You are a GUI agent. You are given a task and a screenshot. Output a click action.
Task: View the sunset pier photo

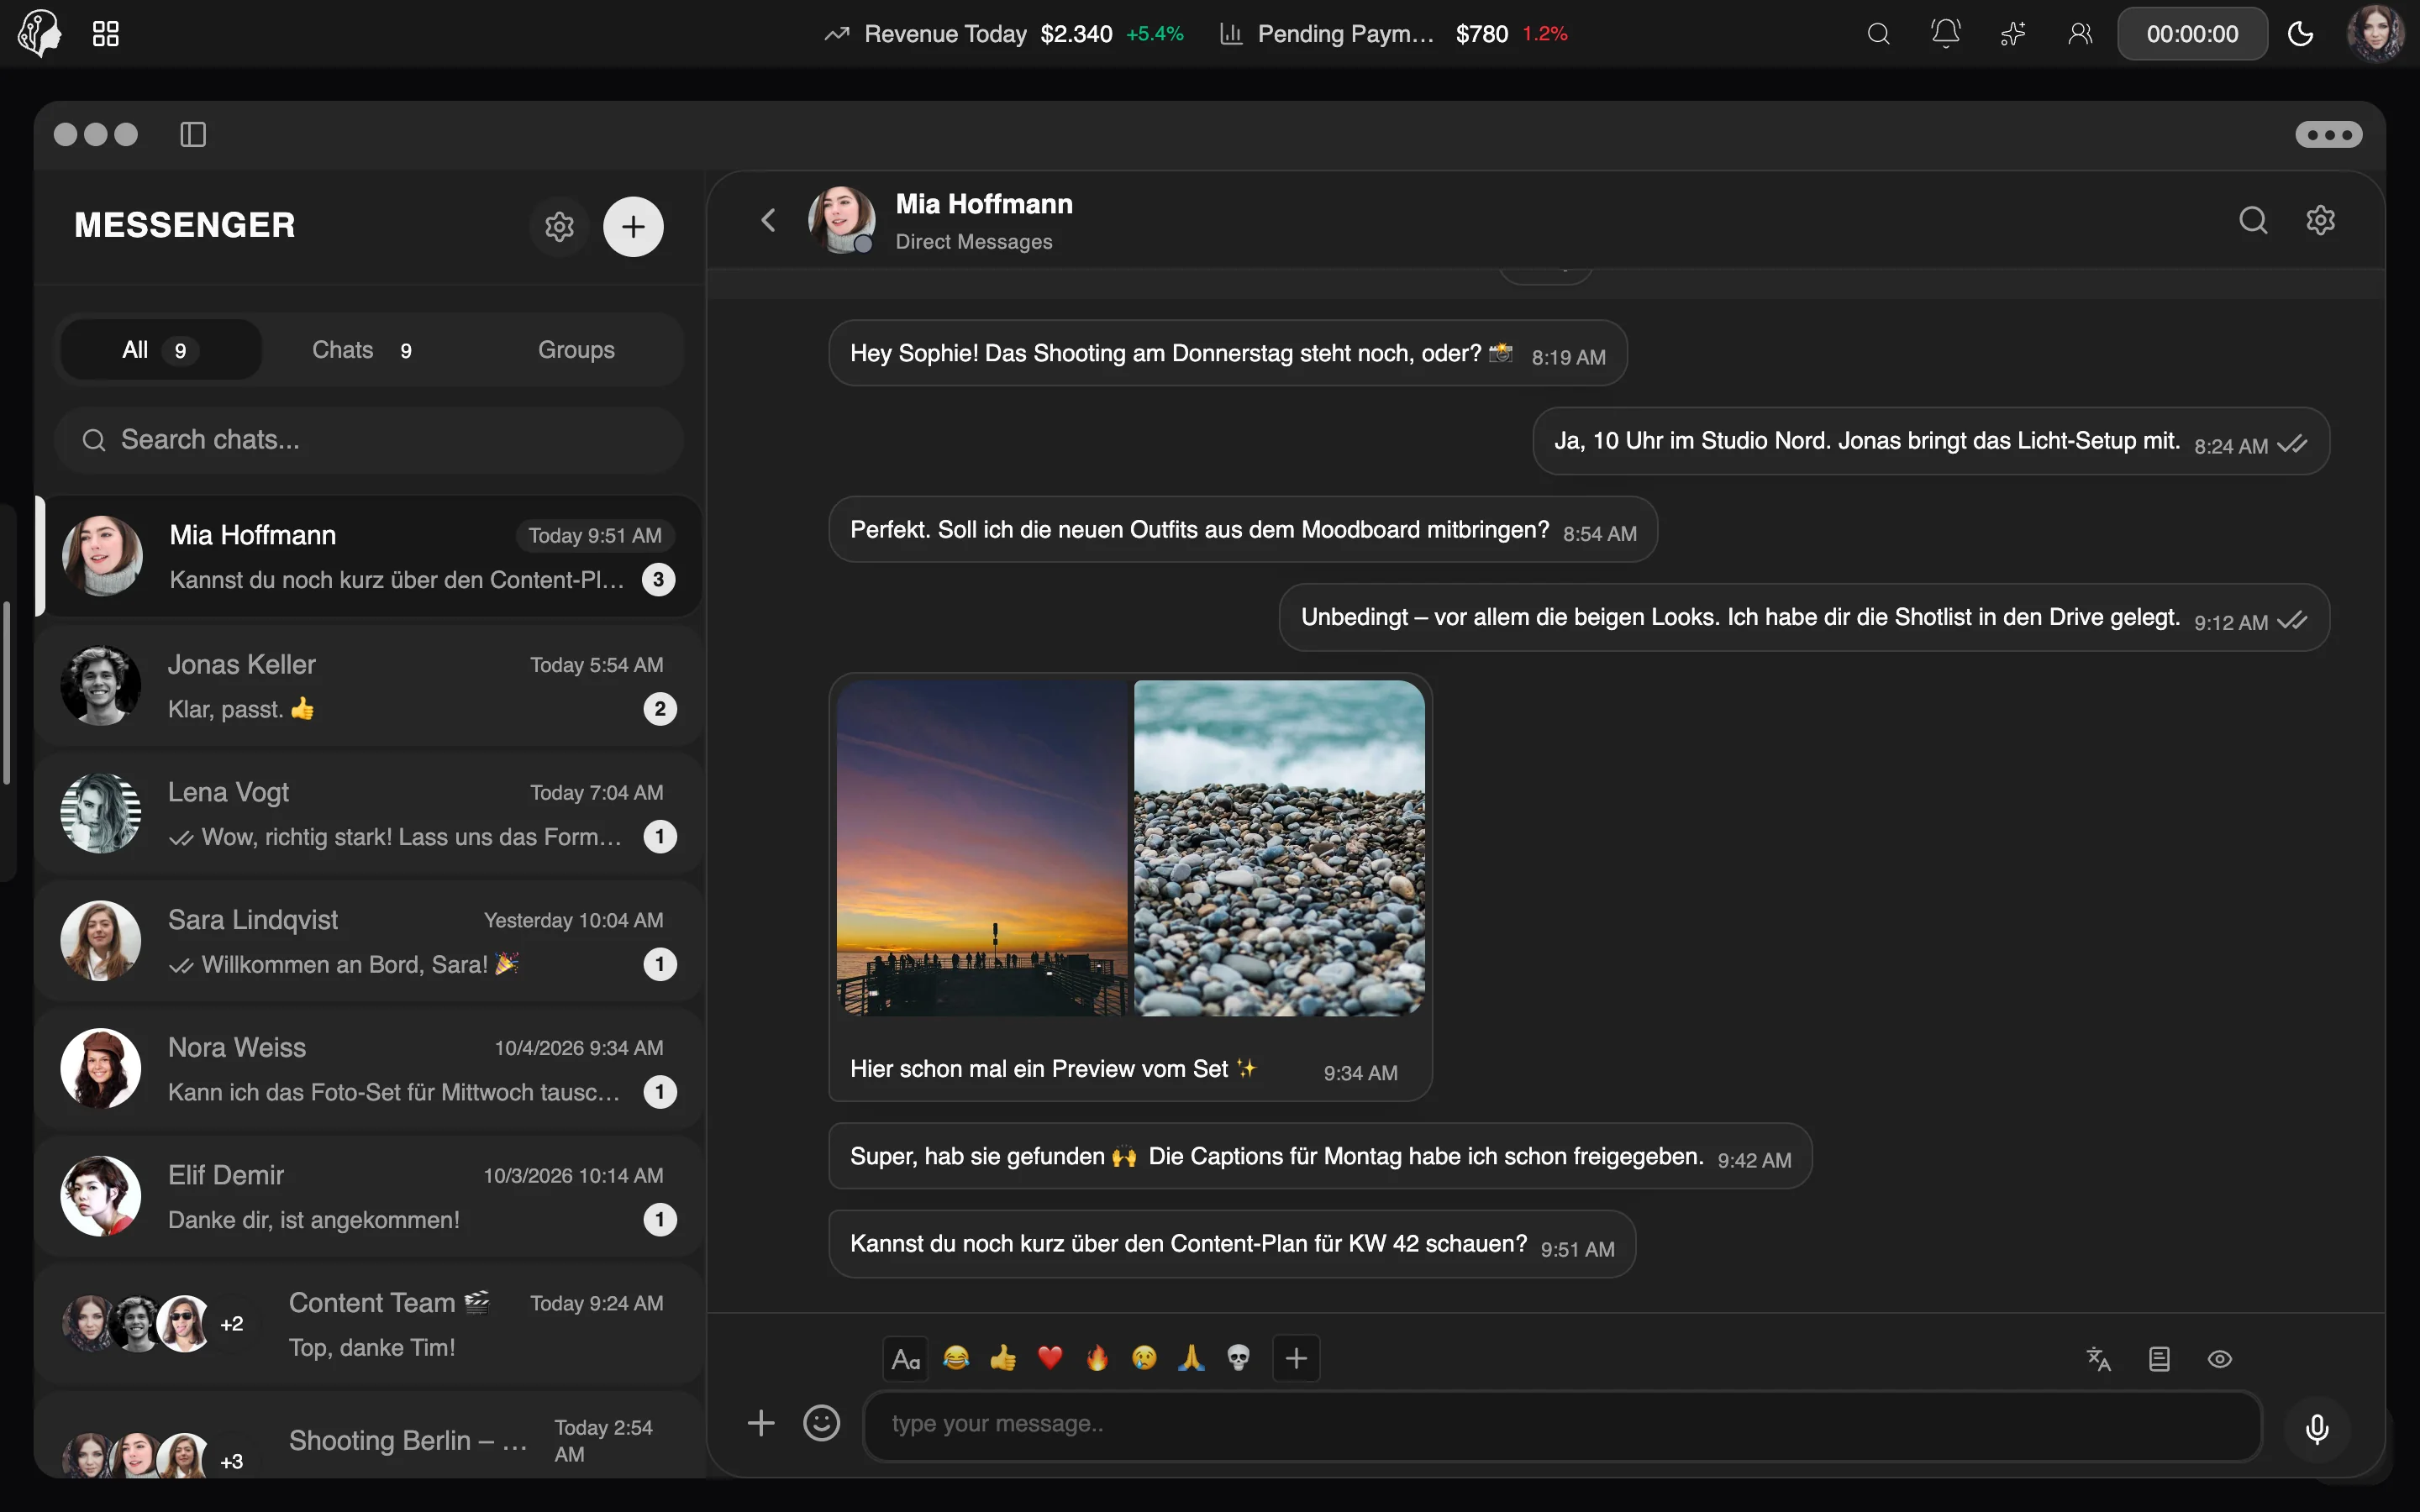pyautogui.click(x=982, y=848)
